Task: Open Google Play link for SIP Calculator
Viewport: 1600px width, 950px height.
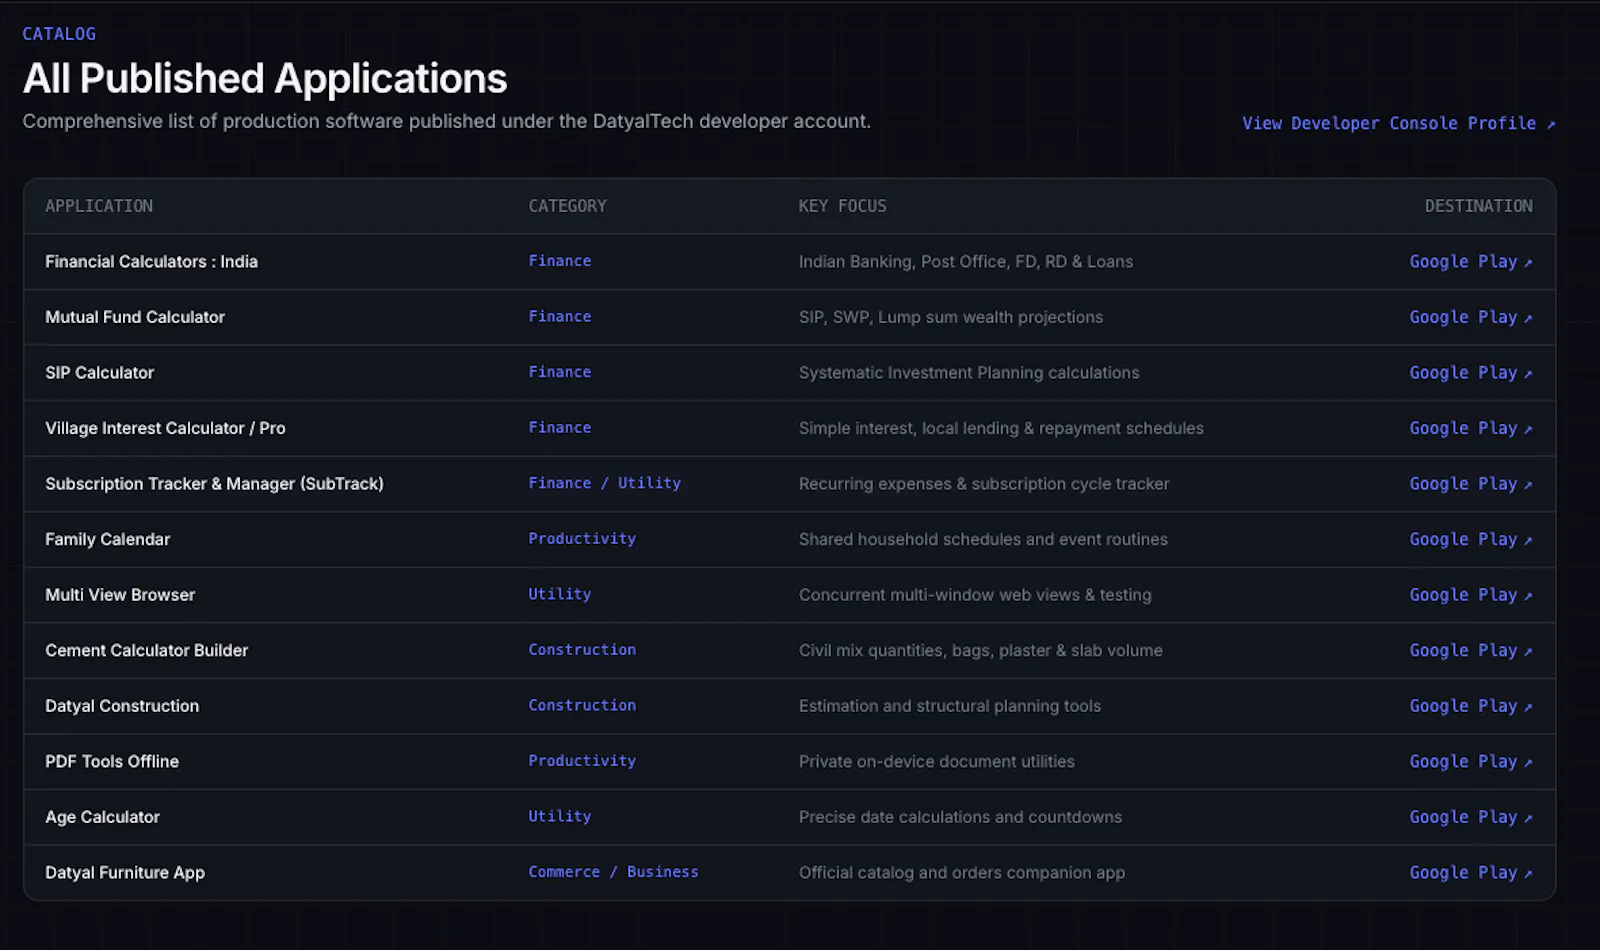Action: click(x=1471, y=372)
